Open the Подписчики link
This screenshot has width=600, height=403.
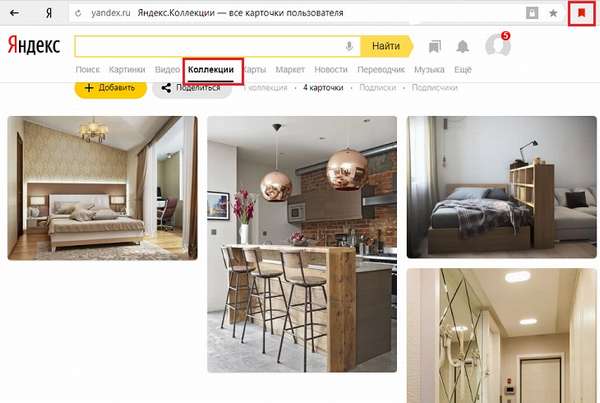434,88
